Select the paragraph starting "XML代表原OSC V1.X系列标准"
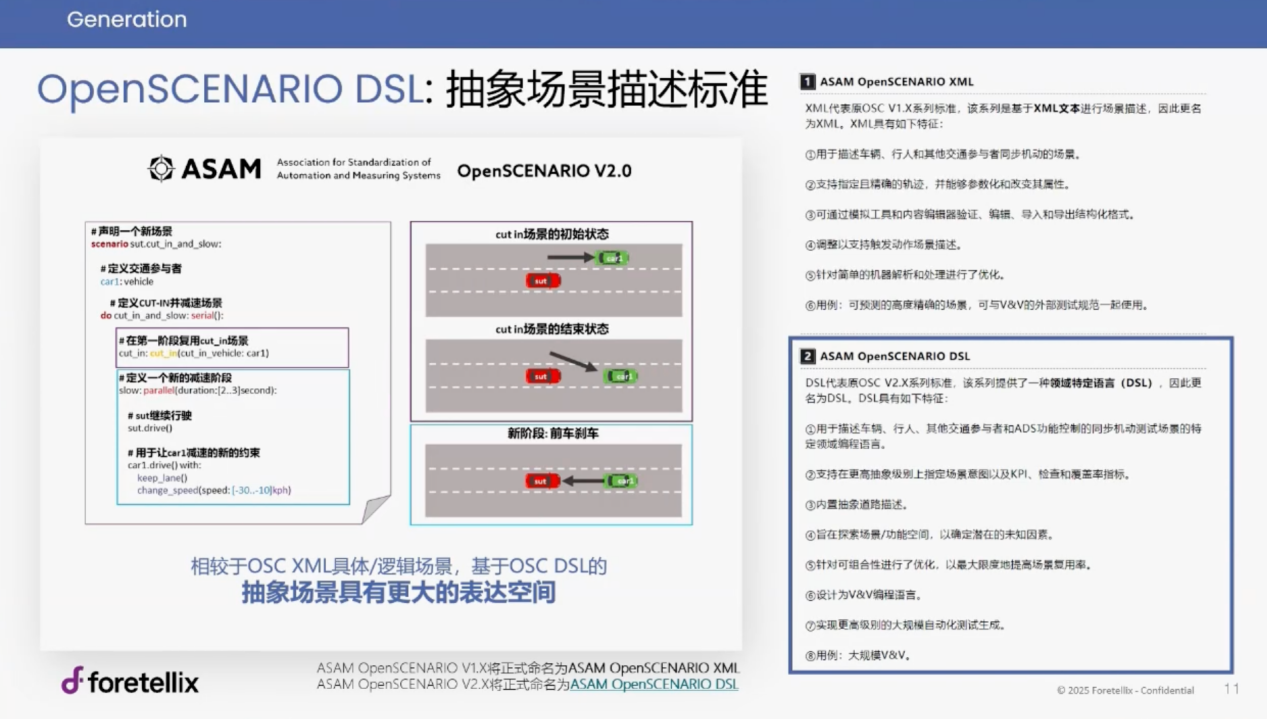Screen dimensions: 1267x719 click(x=1003, y=114)
